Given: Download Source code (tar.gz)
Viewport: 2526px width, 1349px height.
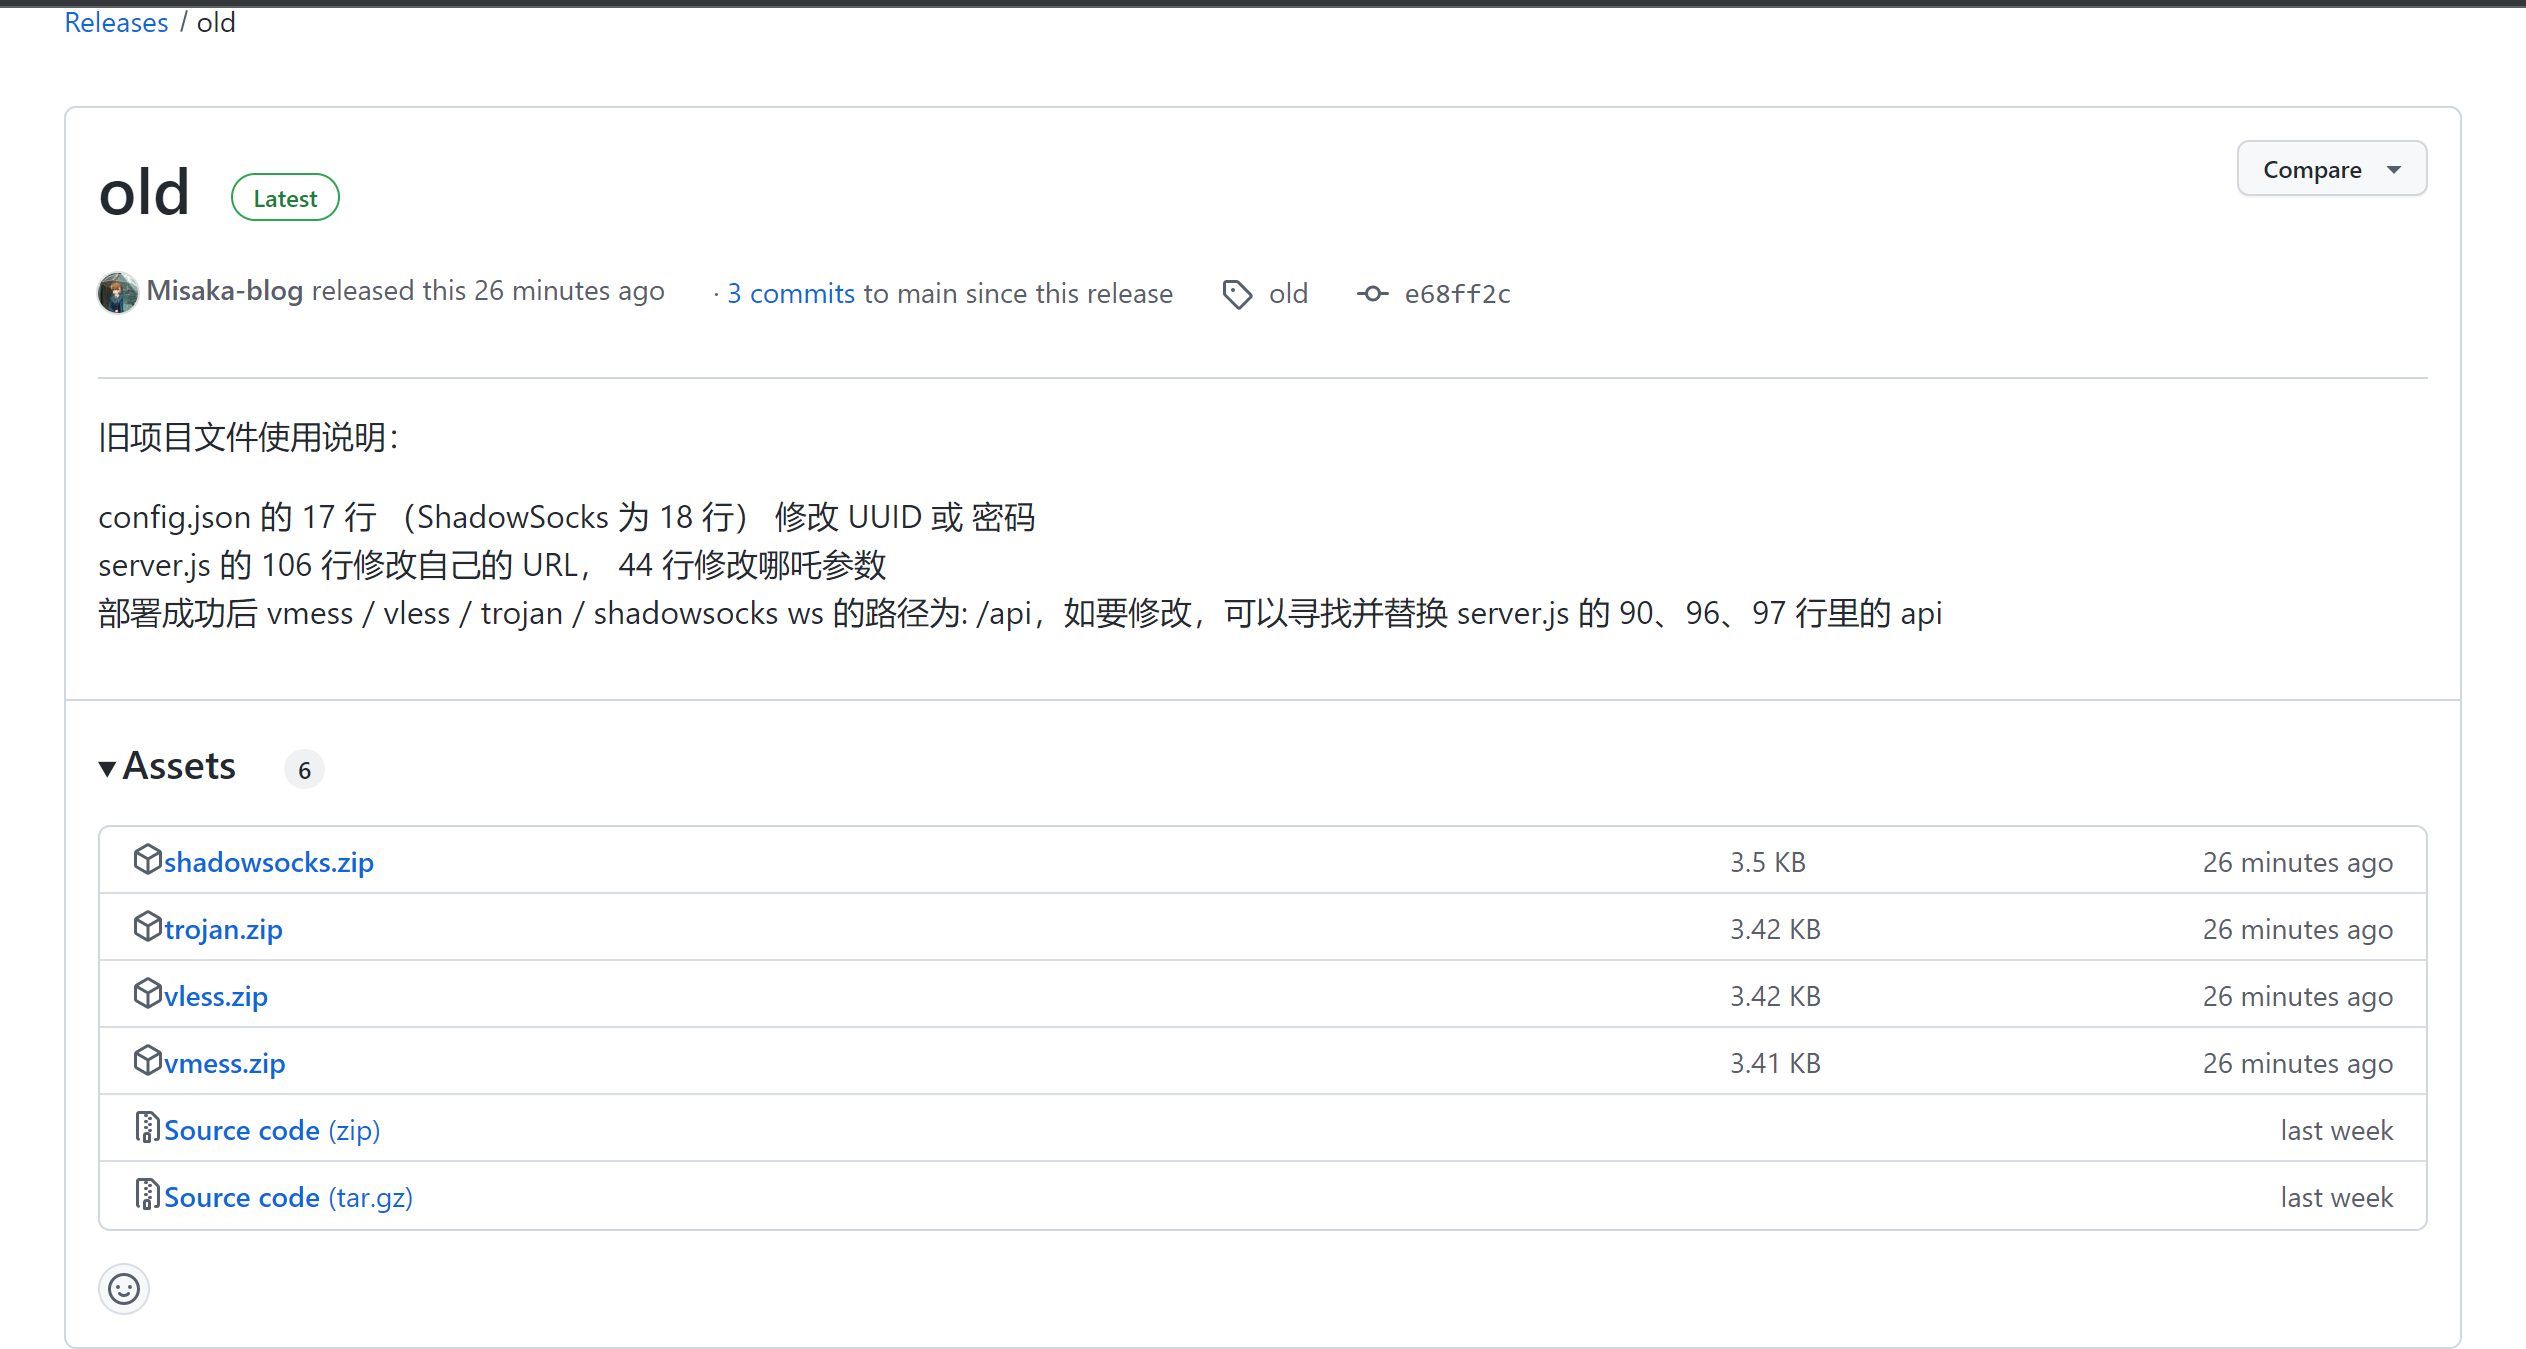Looking at the screenshot, I should 288,1197.
